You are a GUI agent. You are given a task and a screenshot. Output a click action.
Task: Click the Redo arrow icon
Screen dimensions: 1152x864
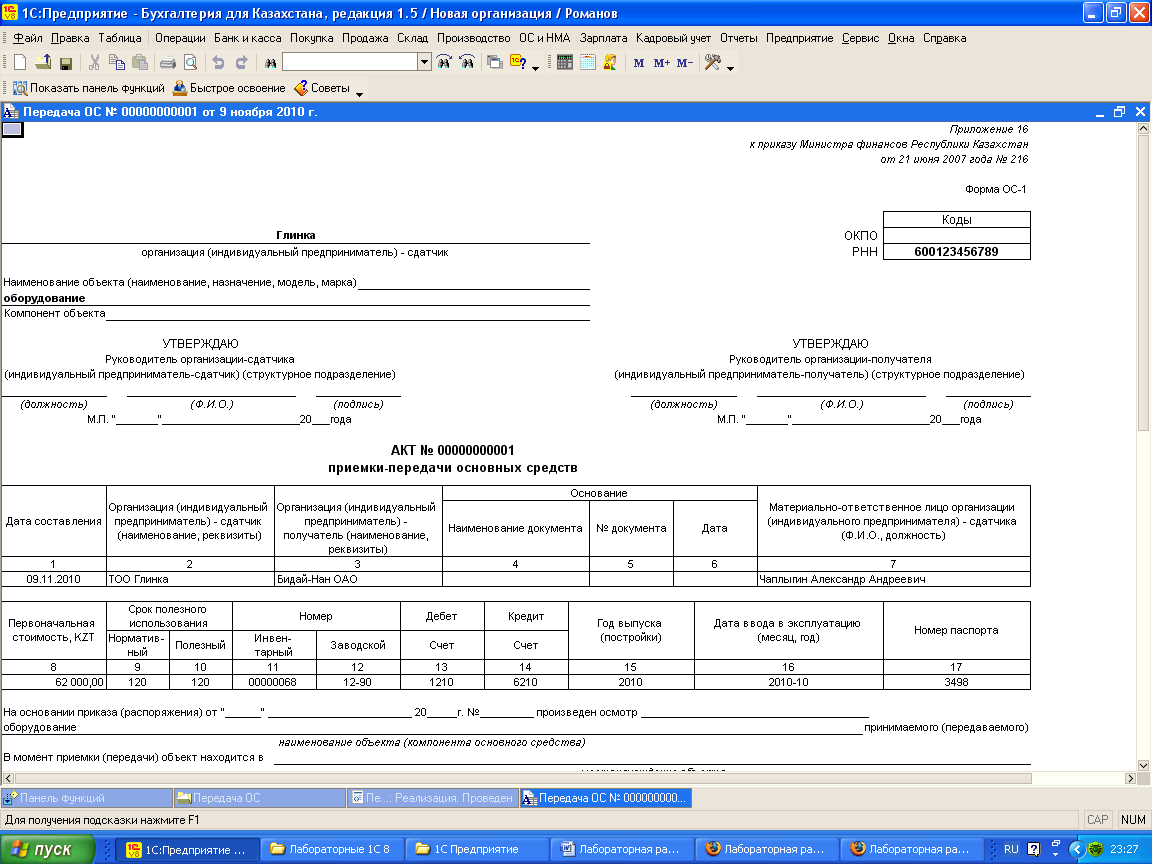tap(242, 63)
